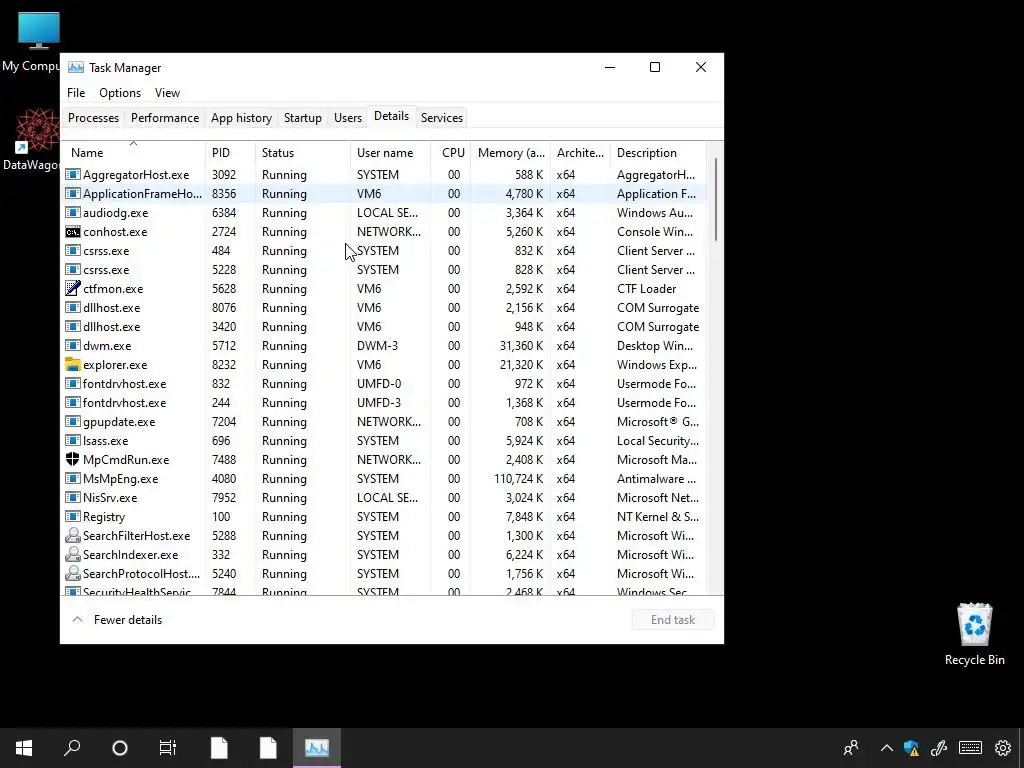Click the process list vertical scrollbar thumb
The height and width of the screenshot is (768, 1024).
[x=716, y=199]
